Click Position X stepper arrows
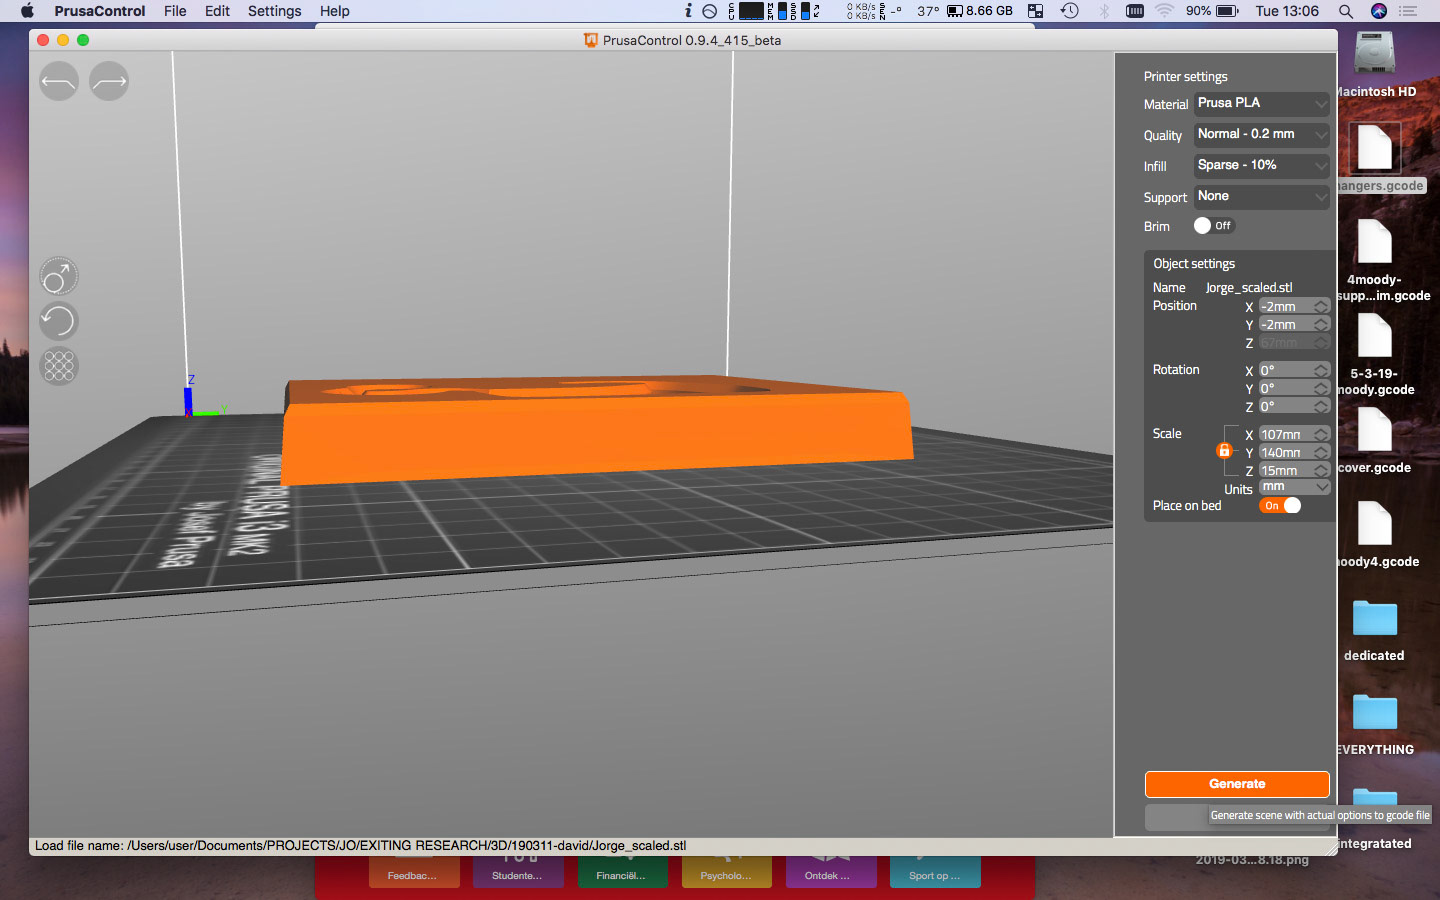The width and height of the screenshot is (1440, 900). pyautogui.click(x=1321, y=307)
